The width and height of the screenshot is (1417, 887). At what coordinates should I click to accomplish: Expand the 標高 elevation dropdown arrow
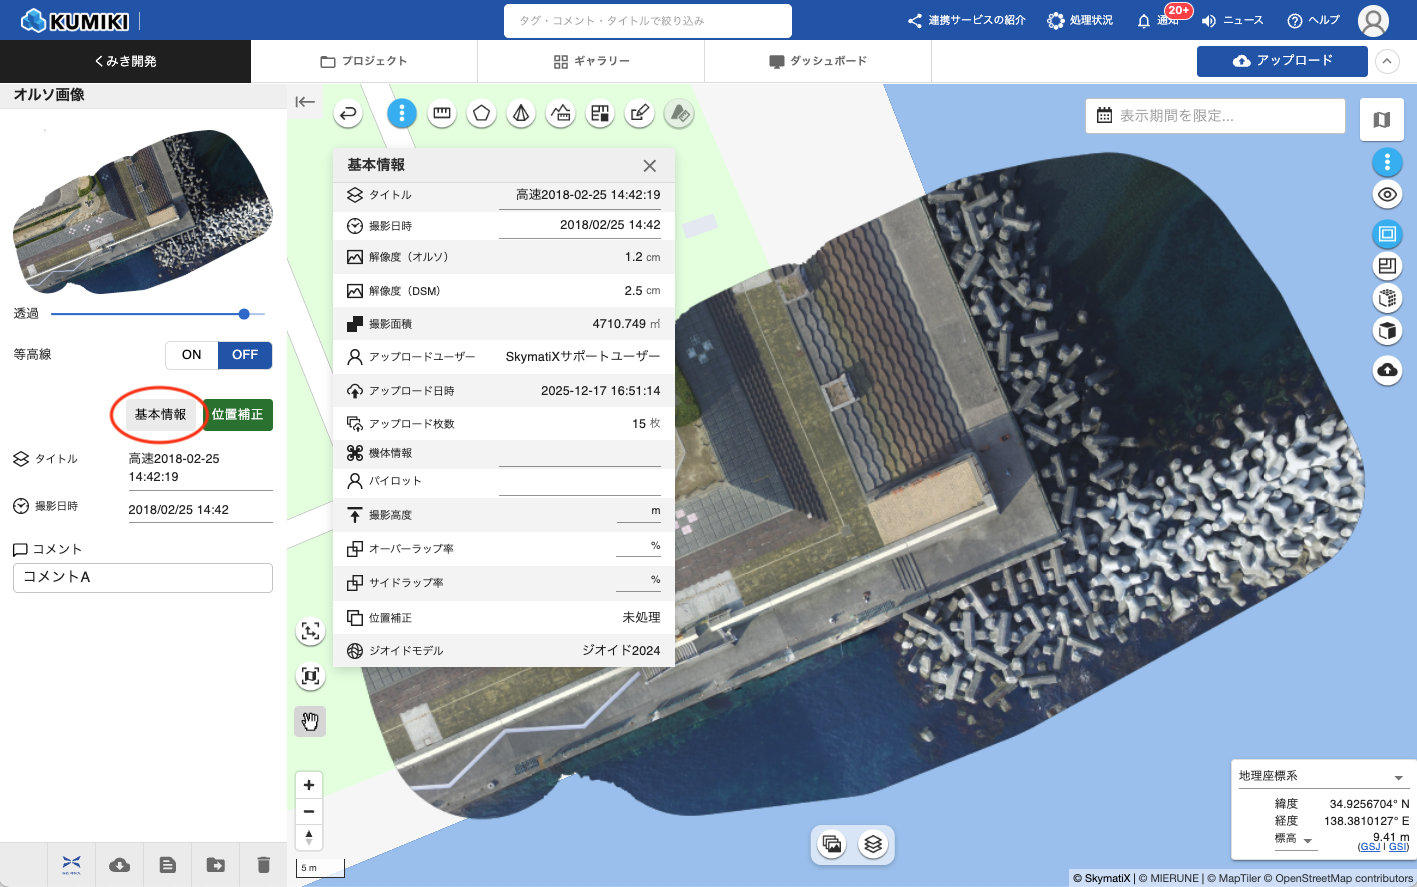click(x=1307, y=841)
